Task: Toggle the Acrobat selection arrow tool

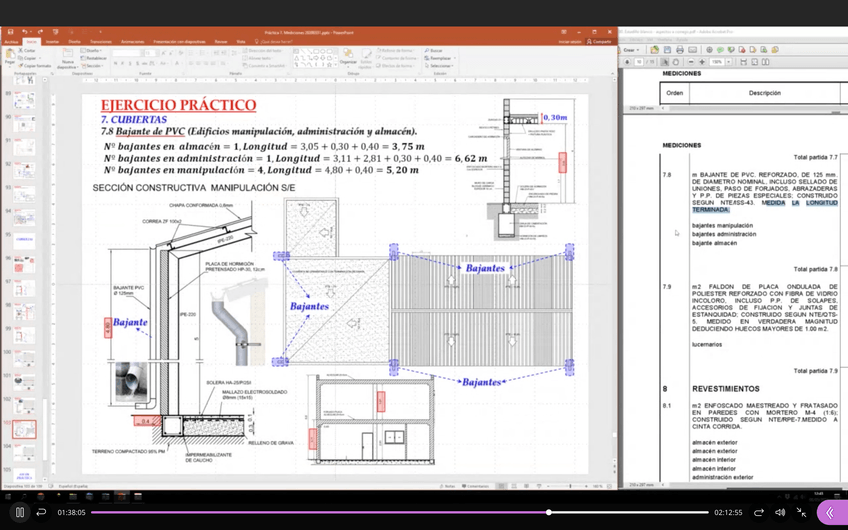Action: 665,62
